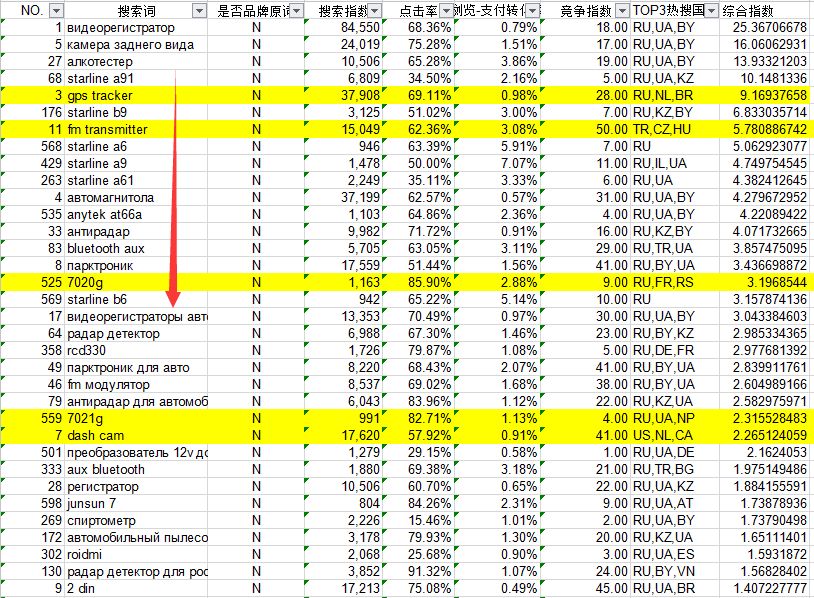This screenshot has height=598, width=814.
Task: Select the highlighted '7021g' cell
Action: pos(136,418)
